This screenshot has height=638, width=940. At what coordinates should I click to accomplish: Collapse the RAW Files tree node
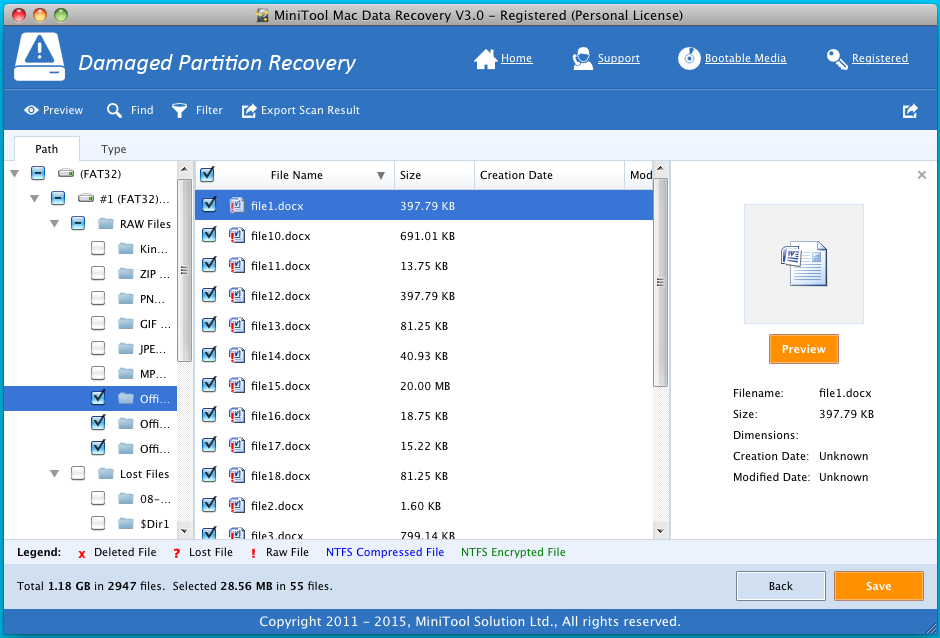pyautogui.click(x=55, y=224)
